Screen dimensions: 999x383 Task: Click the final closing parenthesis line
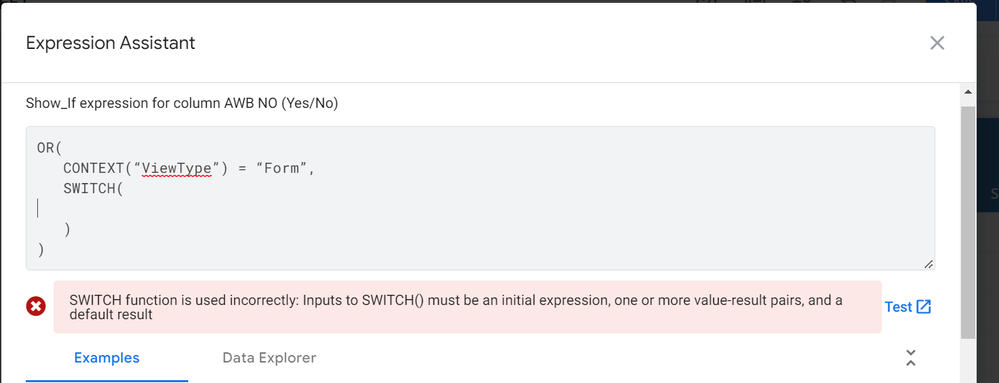tap(41, 250)
